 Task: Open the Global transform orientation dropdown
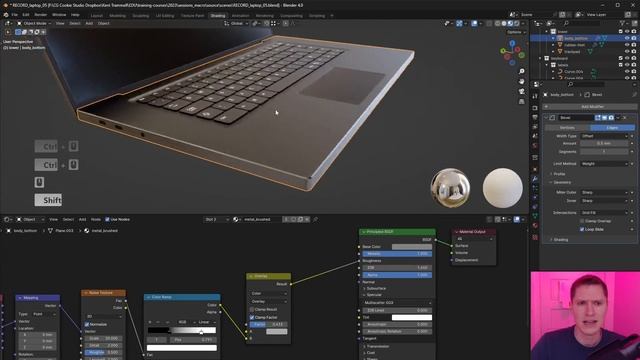click(x=237, y=23)
